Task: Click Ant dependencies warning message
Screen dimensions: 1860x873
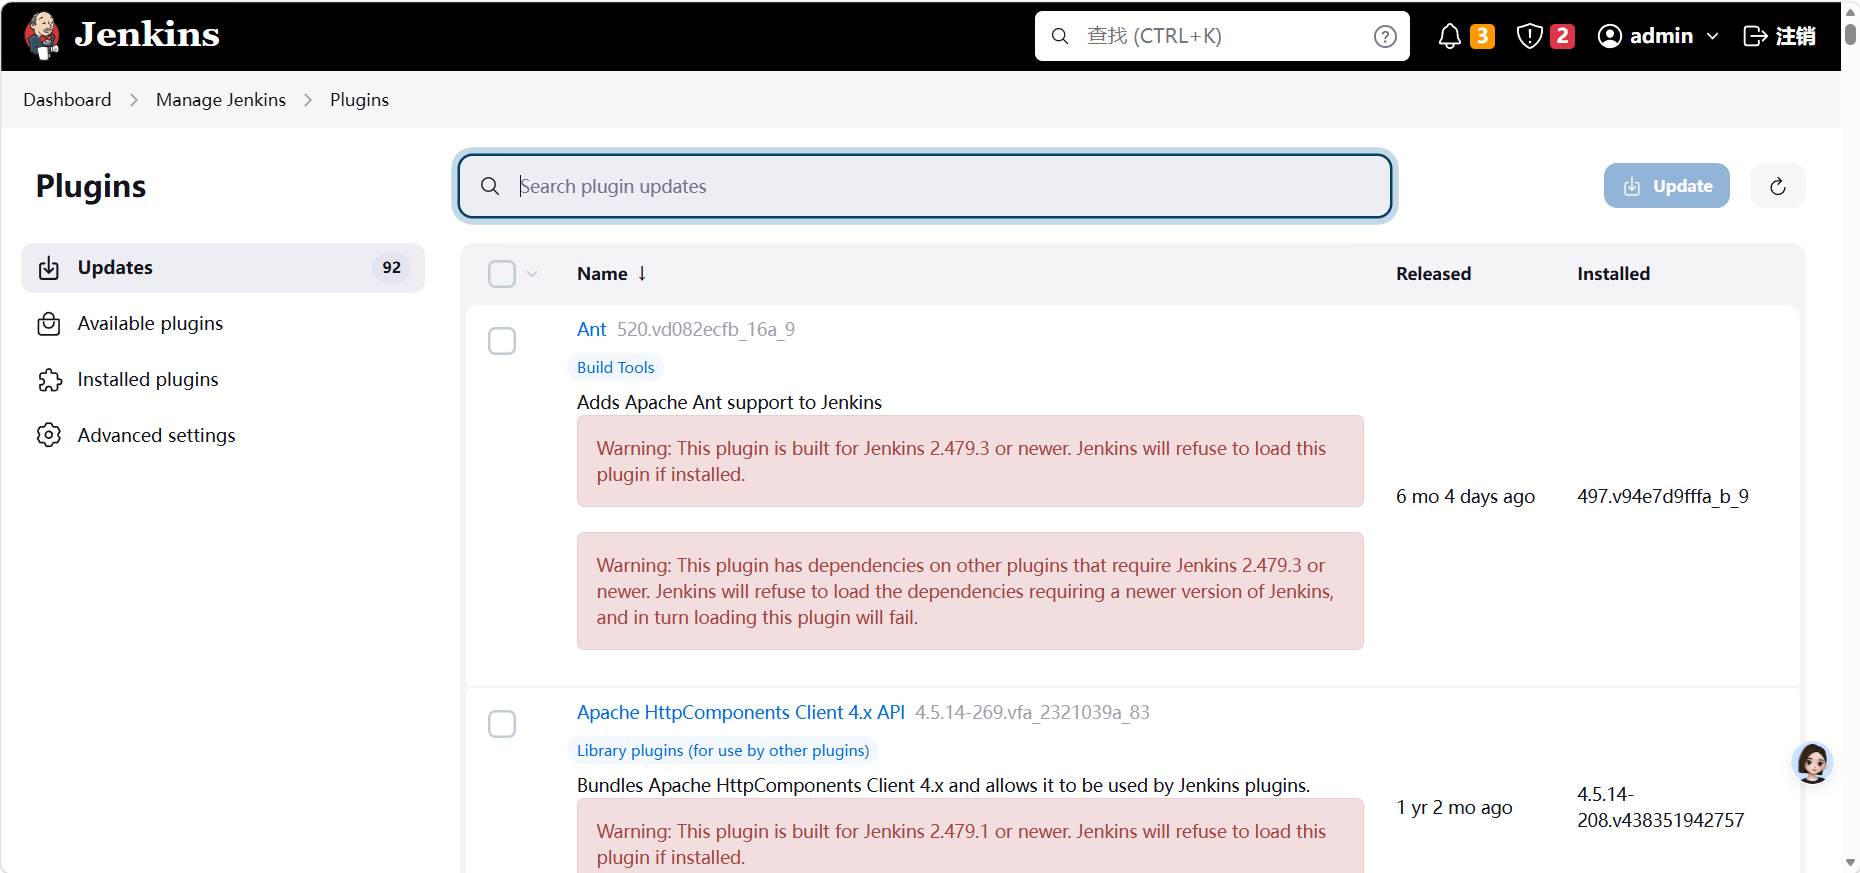Action: coord(970,591)
